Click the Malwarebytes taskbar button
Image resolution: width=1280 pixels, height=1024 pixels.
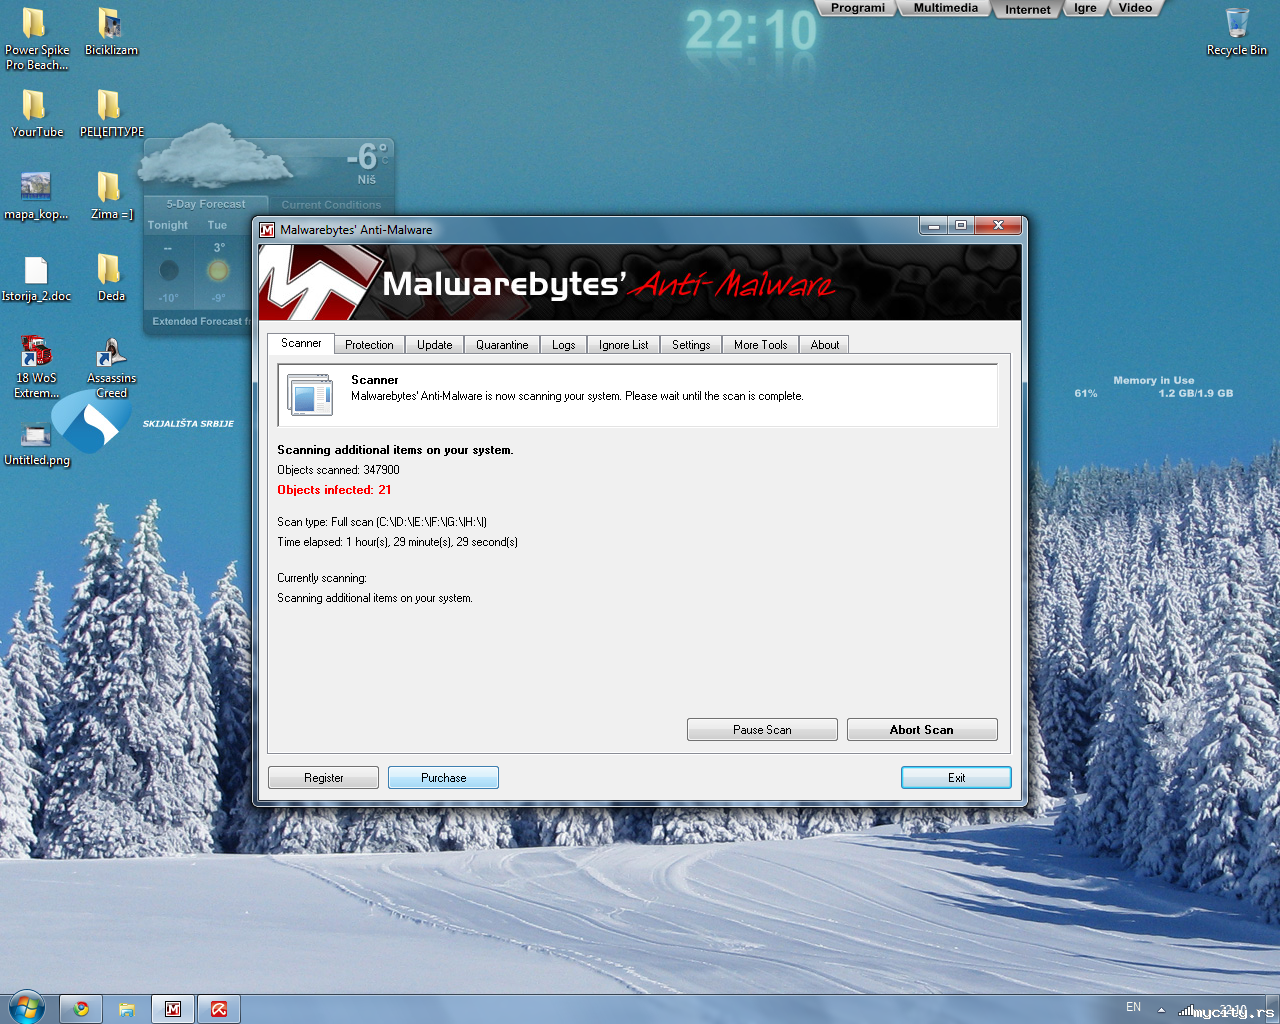pos(173,1009)
